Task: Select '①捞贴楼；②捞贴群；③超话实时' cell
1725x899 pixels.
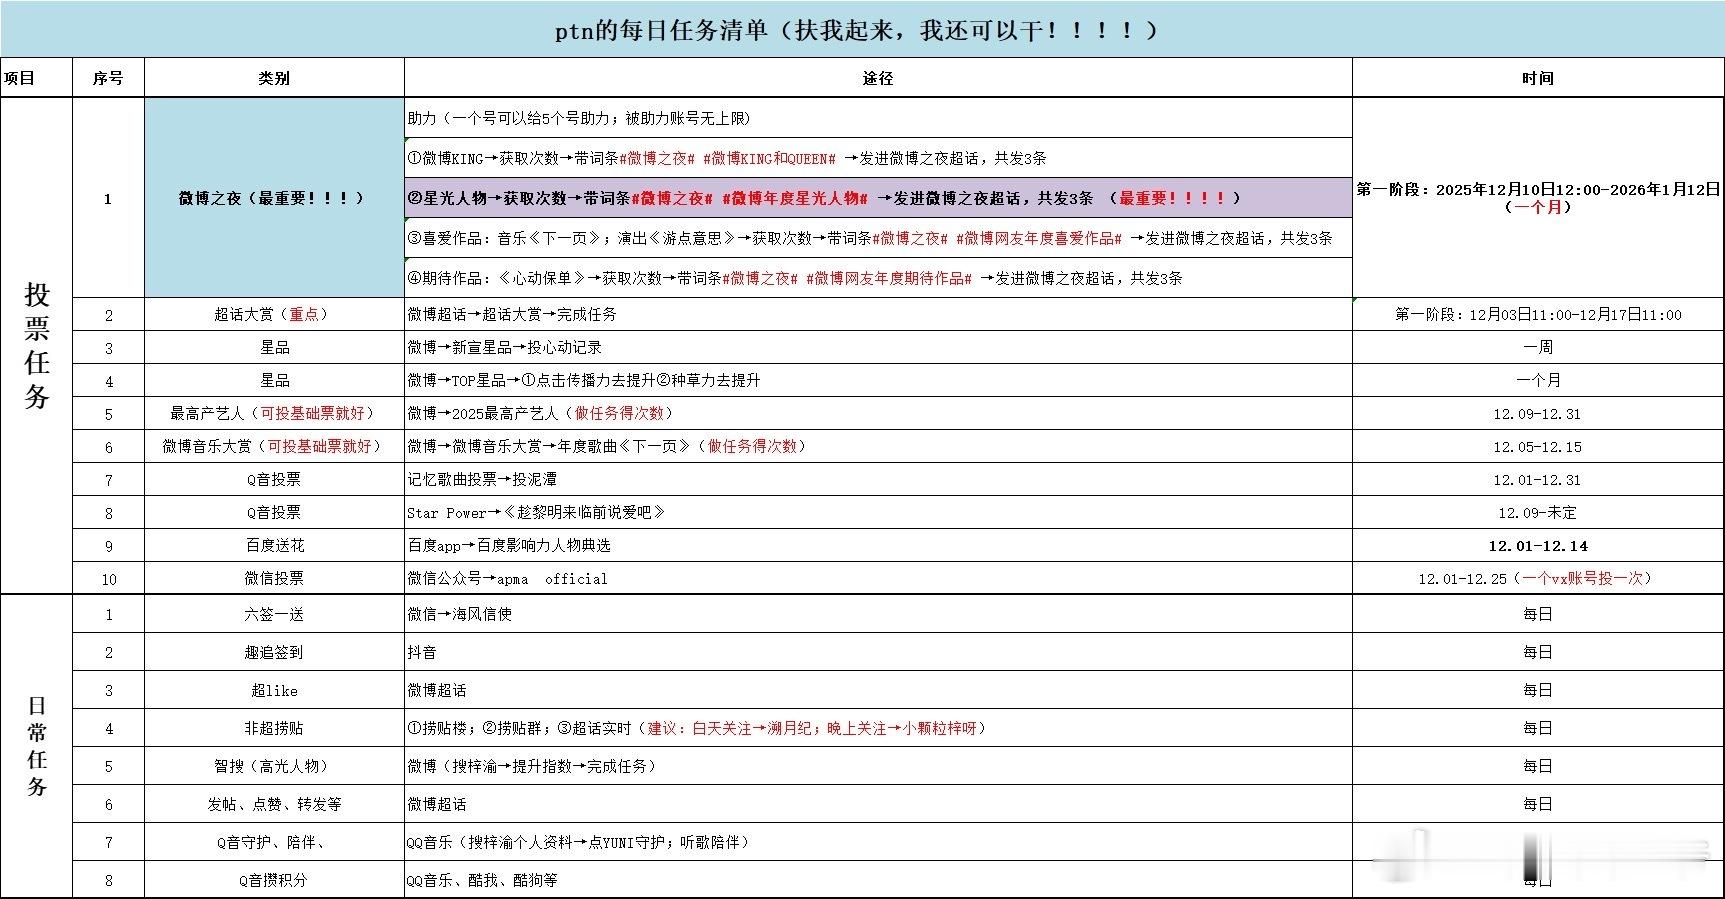Action: (878, 728)
